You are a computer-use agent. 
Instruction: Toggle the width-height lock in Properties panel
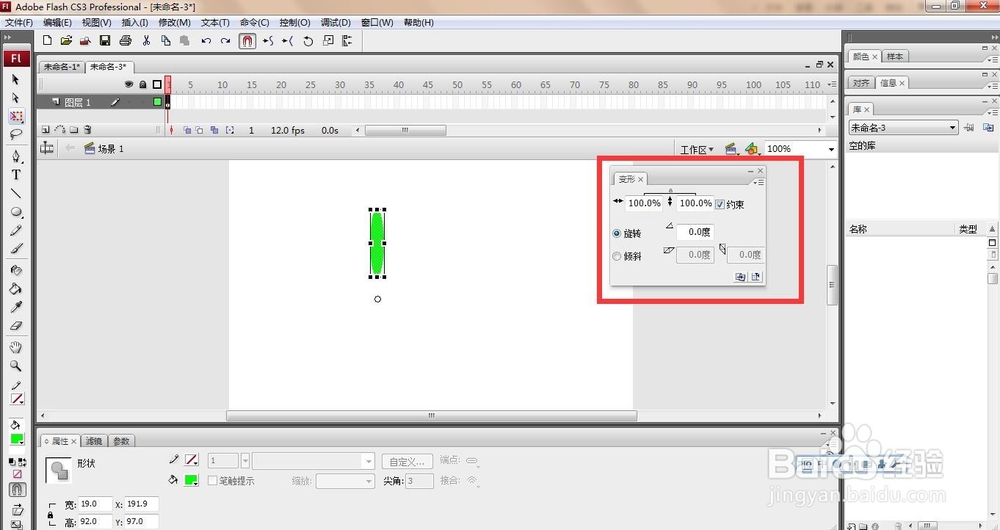(x=50, y=514)
